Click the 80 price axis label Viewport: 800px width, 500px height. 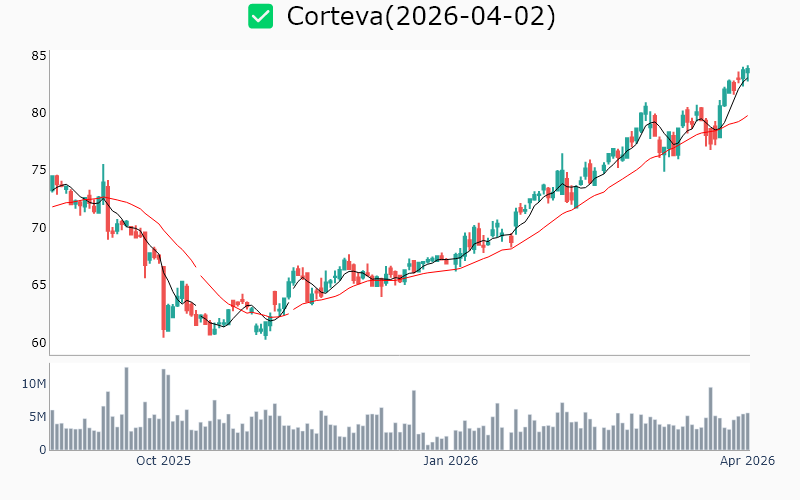[x=39, y=113]
